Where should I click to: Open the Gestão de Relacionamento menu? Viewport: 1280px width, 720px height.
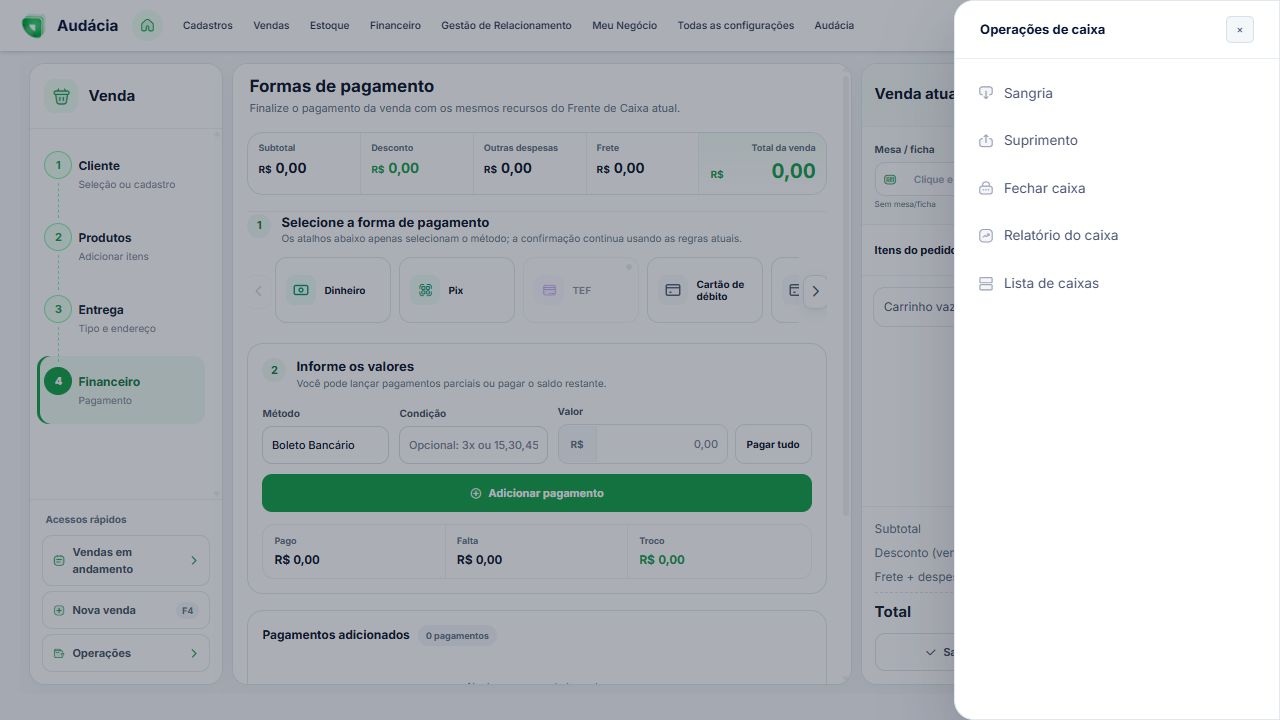(x=506, y=25)
